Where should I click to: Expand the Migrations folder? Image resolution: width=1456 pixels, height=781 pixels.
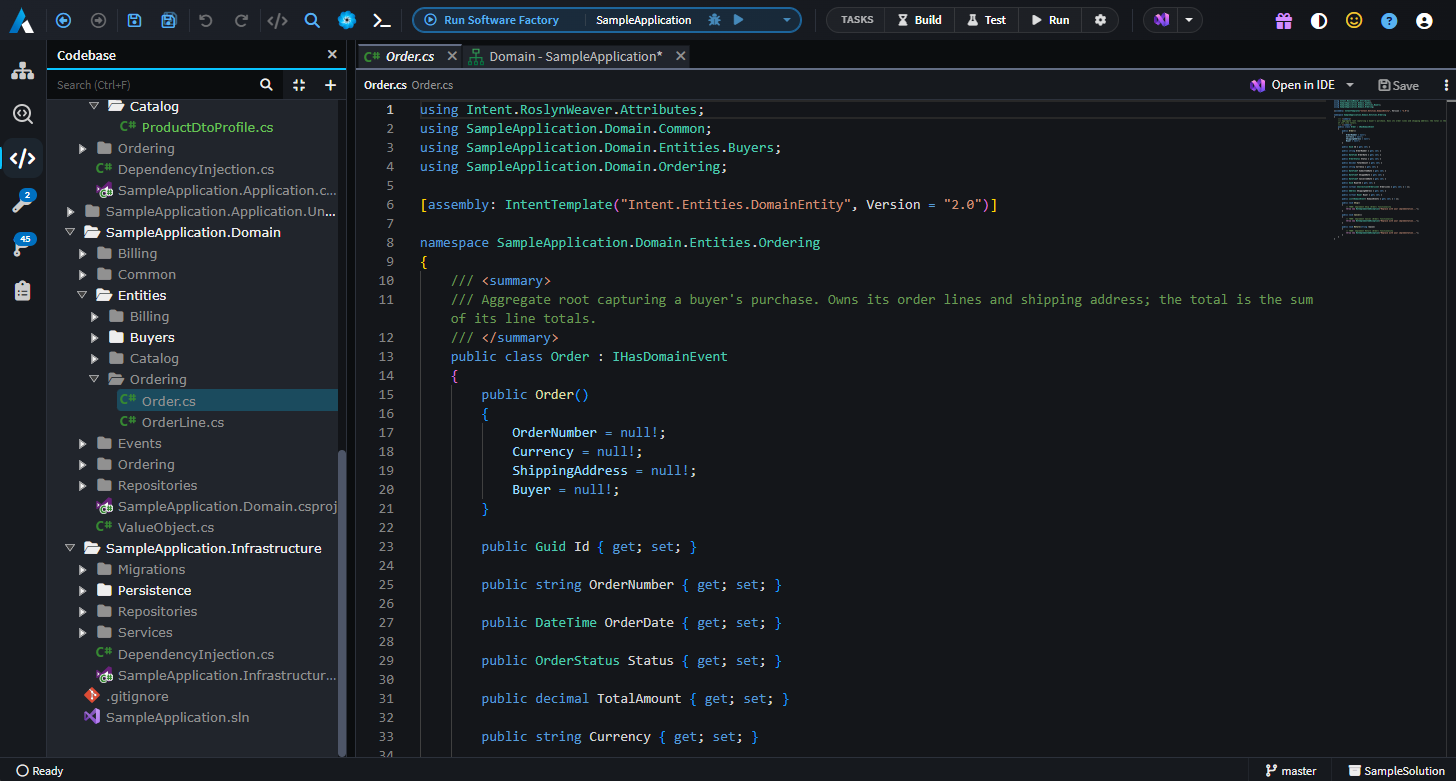82,569
